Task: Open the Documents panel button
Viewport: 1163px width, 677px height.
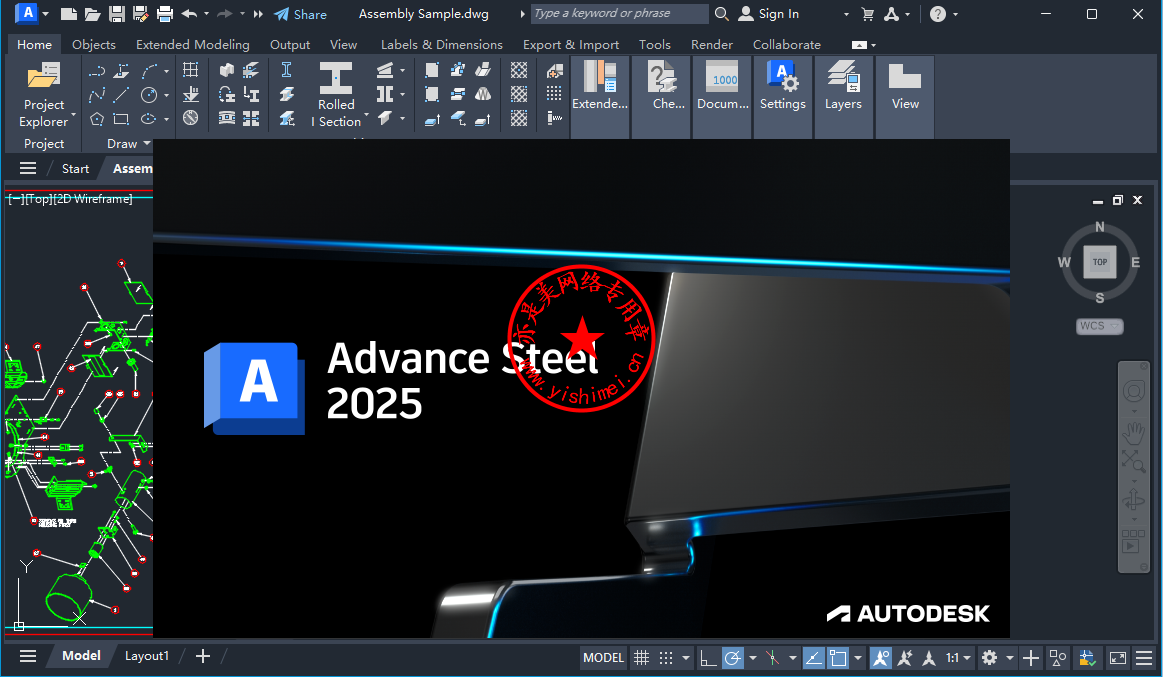Action: [722, 85]
